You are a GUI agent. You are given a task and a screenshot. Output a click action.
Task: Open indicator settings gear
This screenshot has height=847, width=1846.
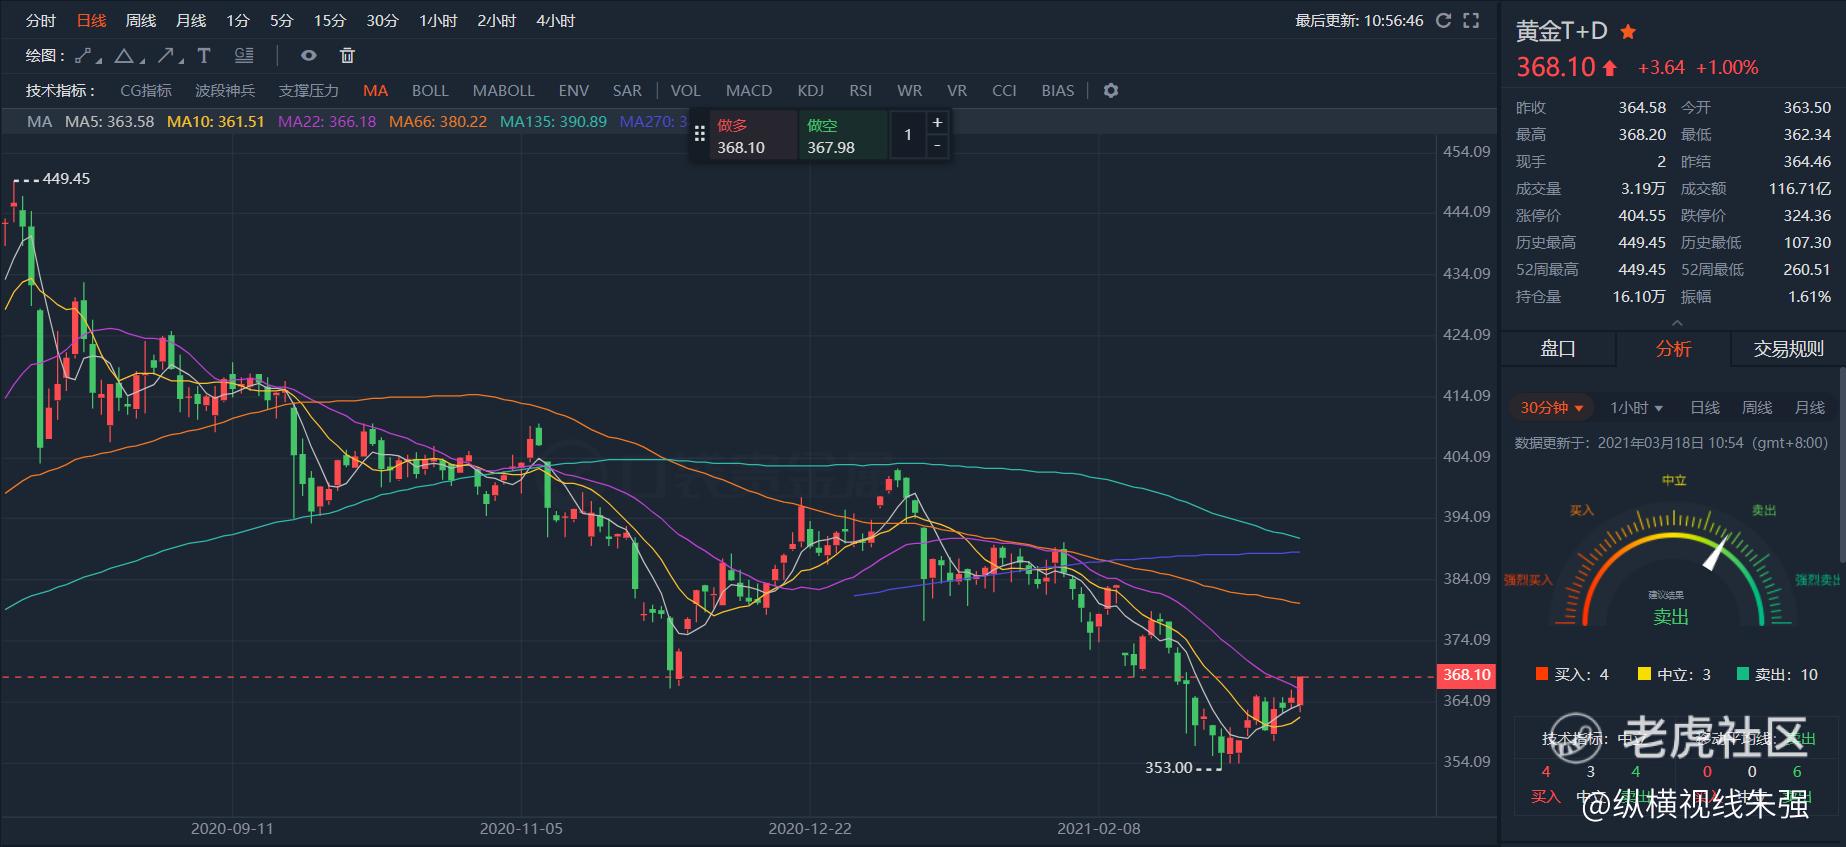1110,90
